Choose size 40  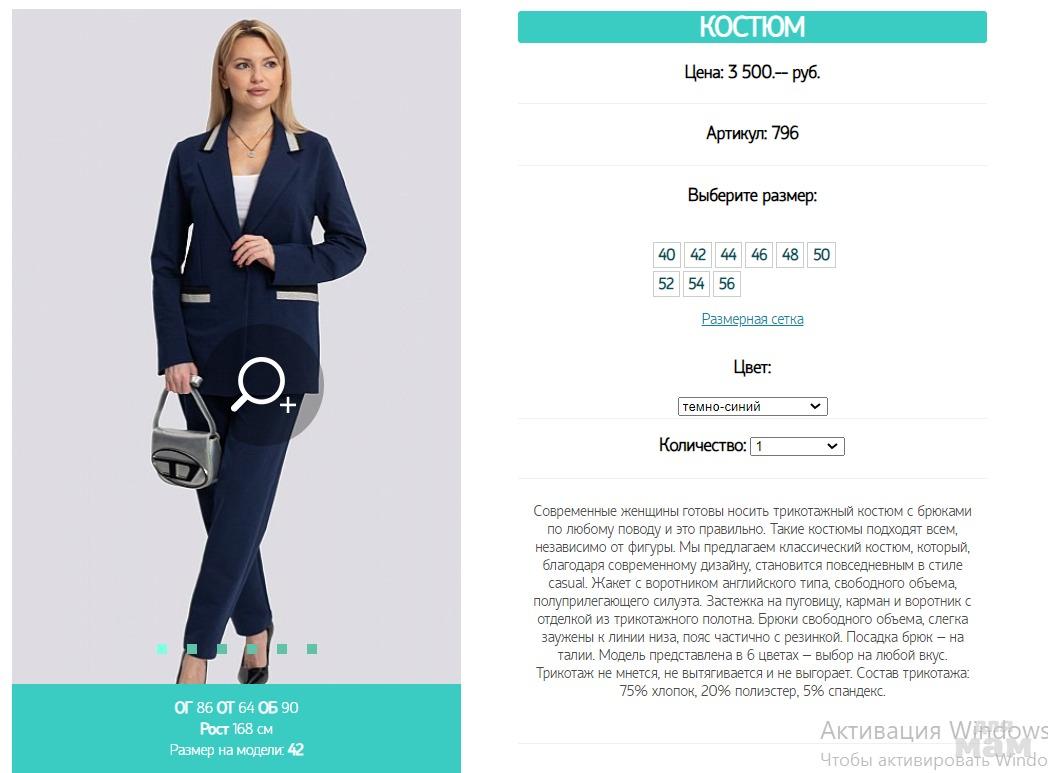(x=666, y=255)
